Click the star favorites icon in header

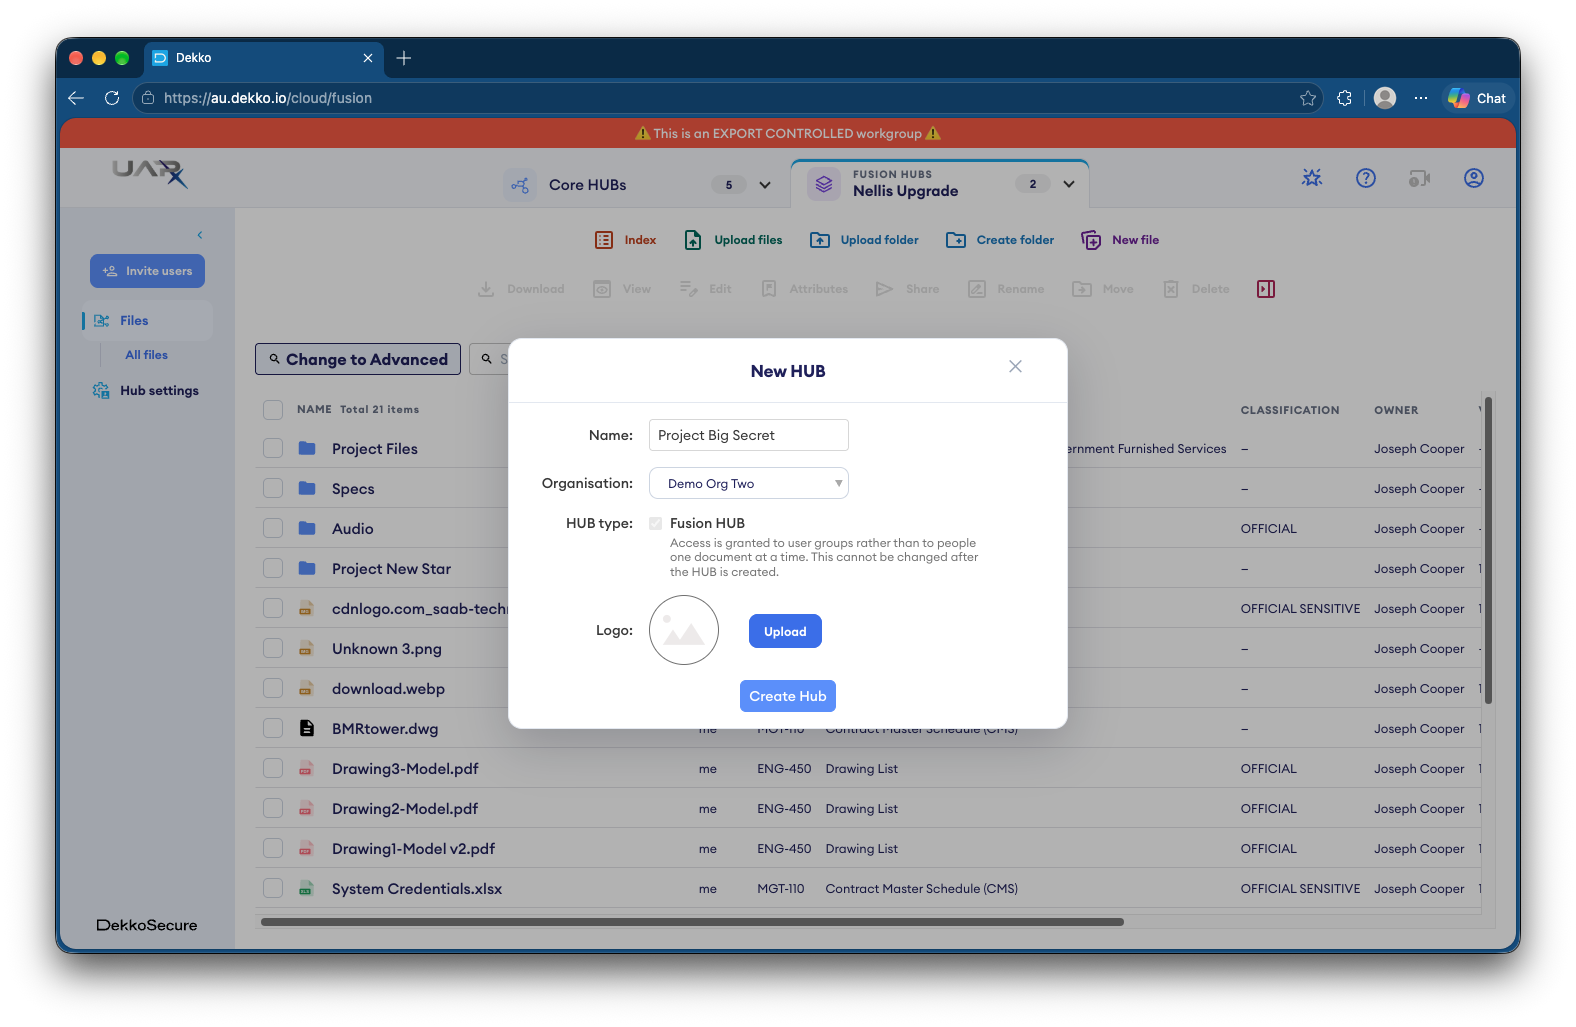[x=1312, y=178]
